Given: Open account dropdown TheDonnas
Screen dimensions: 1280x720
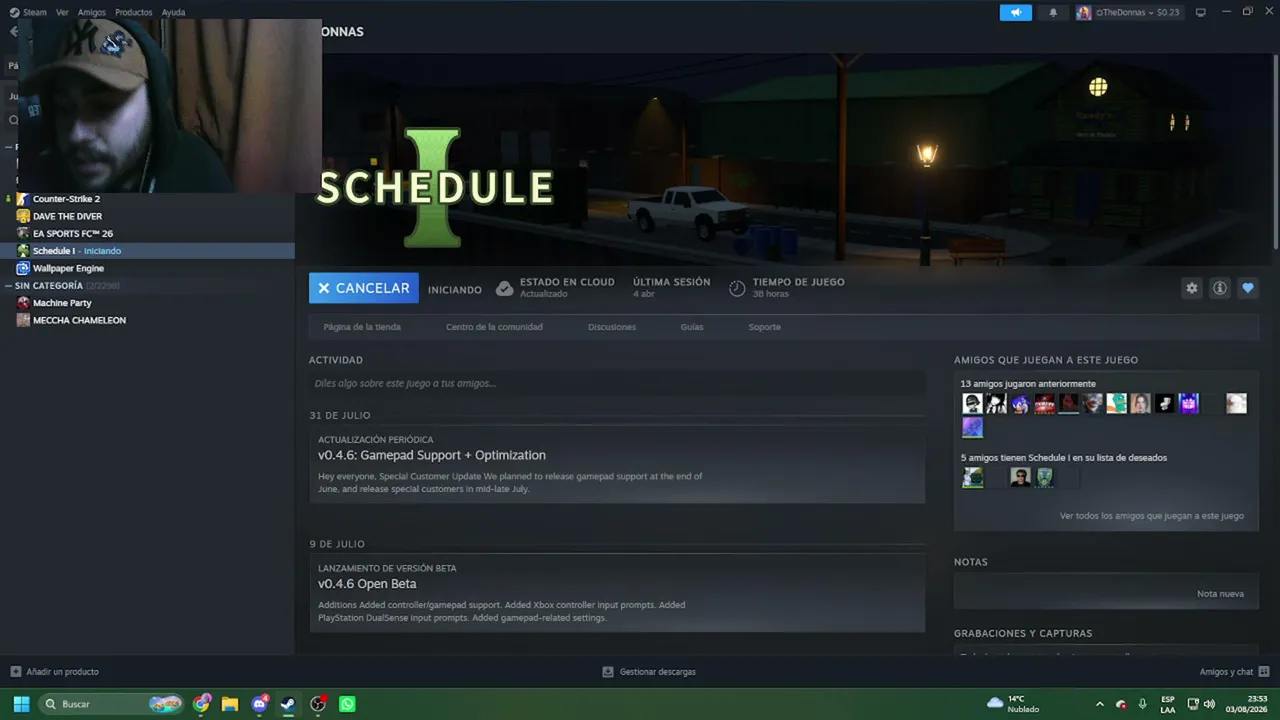Looking at the screenshot, I should coord(1128,12).
